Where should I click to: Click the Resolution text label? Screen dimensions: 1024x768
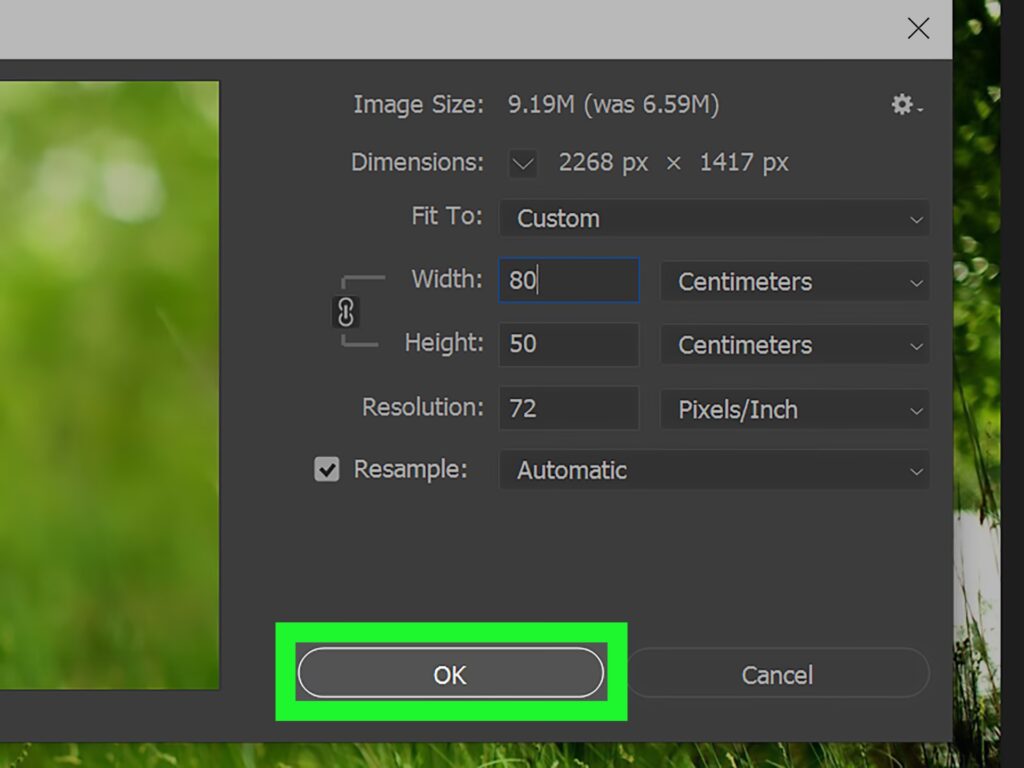point(422,408)
